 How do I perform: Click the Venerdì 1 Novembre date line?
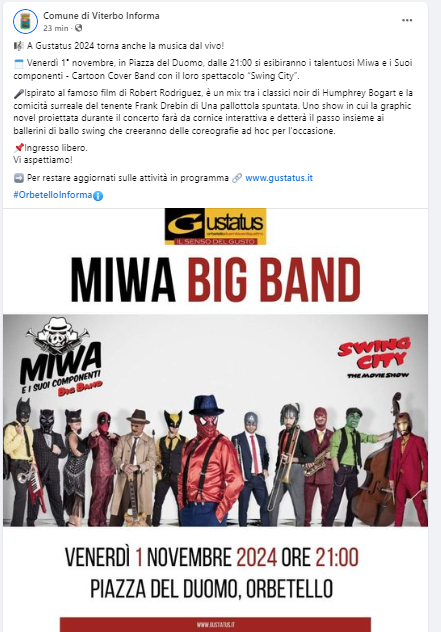tap(212, 558)
